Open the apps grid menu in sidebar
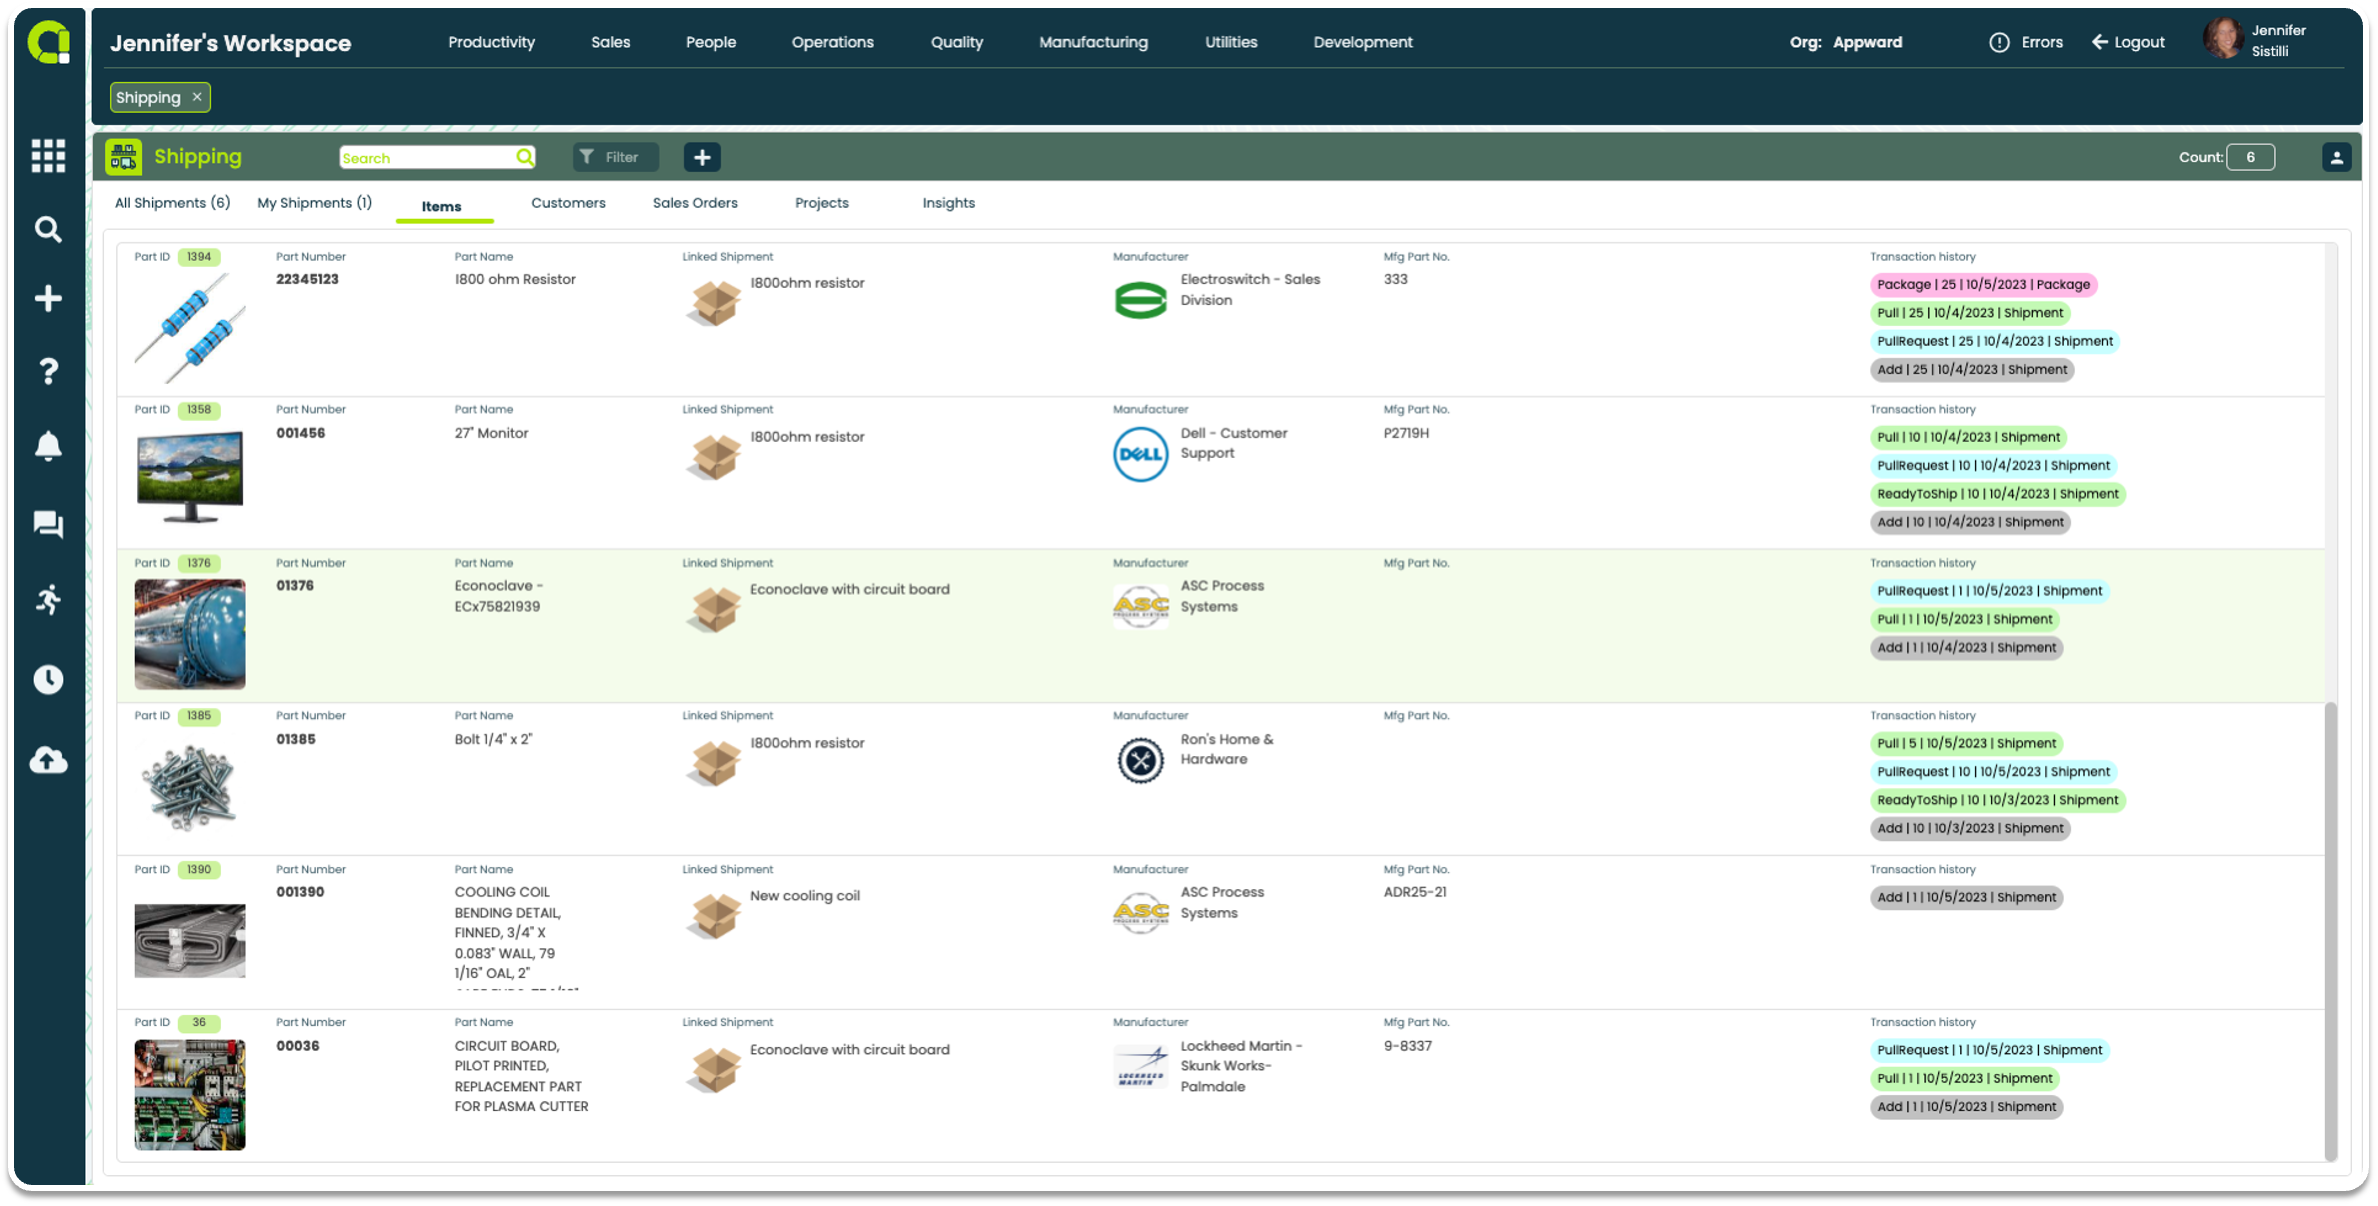 coord(48,156)
